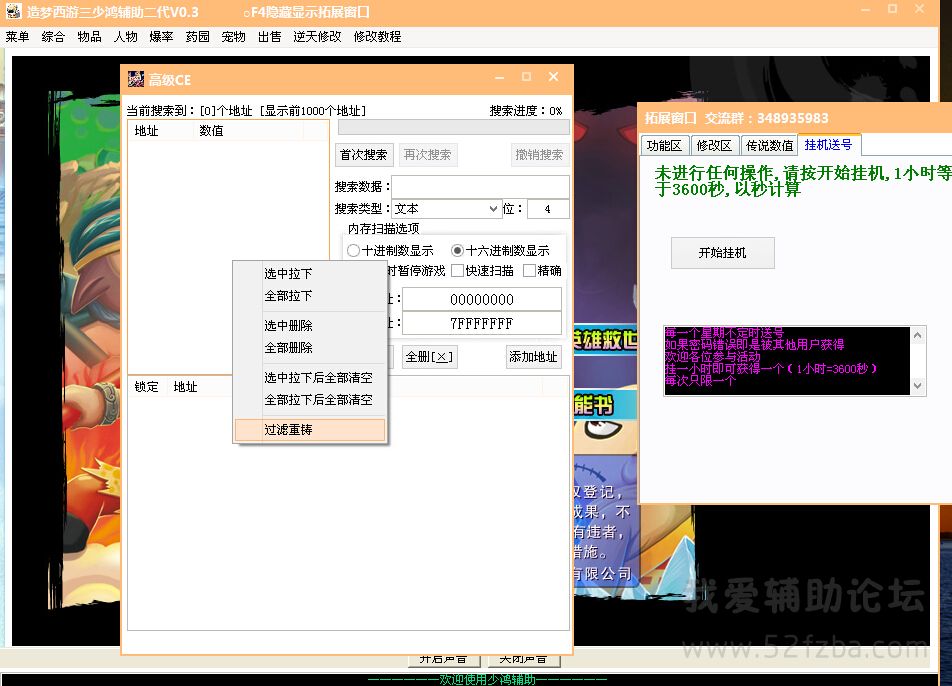The width and height of the screenshot is (952, 686).
Task: Minimize the main 造梦西游 window
Action: [x=866, y=9]
